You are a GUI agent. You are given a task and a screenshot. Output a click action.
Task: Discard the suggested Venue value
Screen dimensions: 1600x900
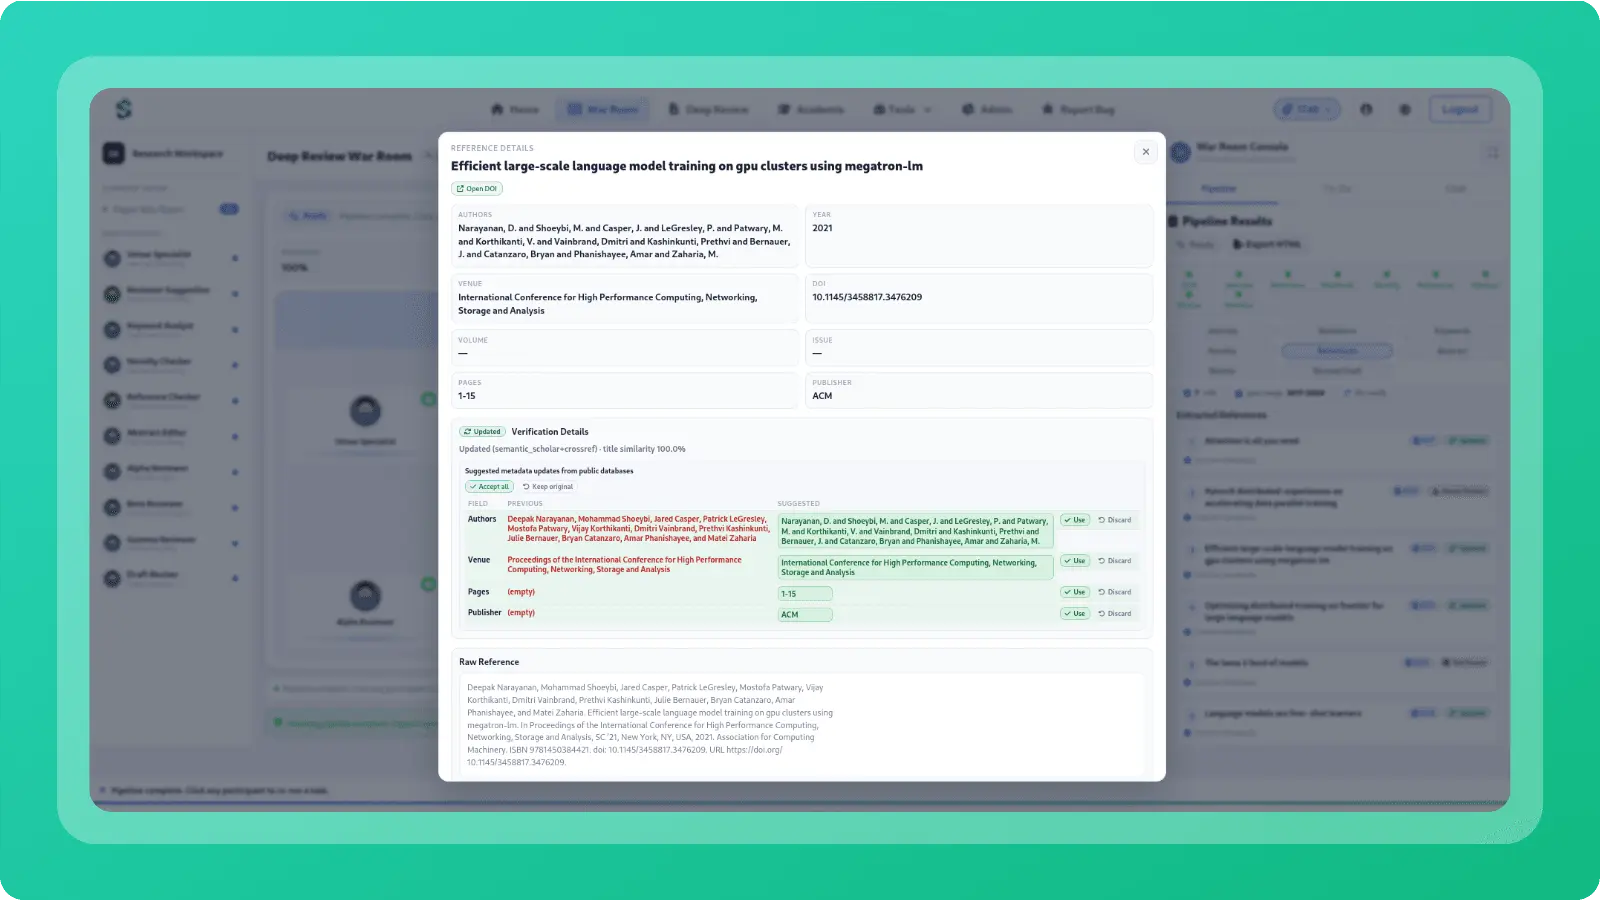pos(1115,561)
